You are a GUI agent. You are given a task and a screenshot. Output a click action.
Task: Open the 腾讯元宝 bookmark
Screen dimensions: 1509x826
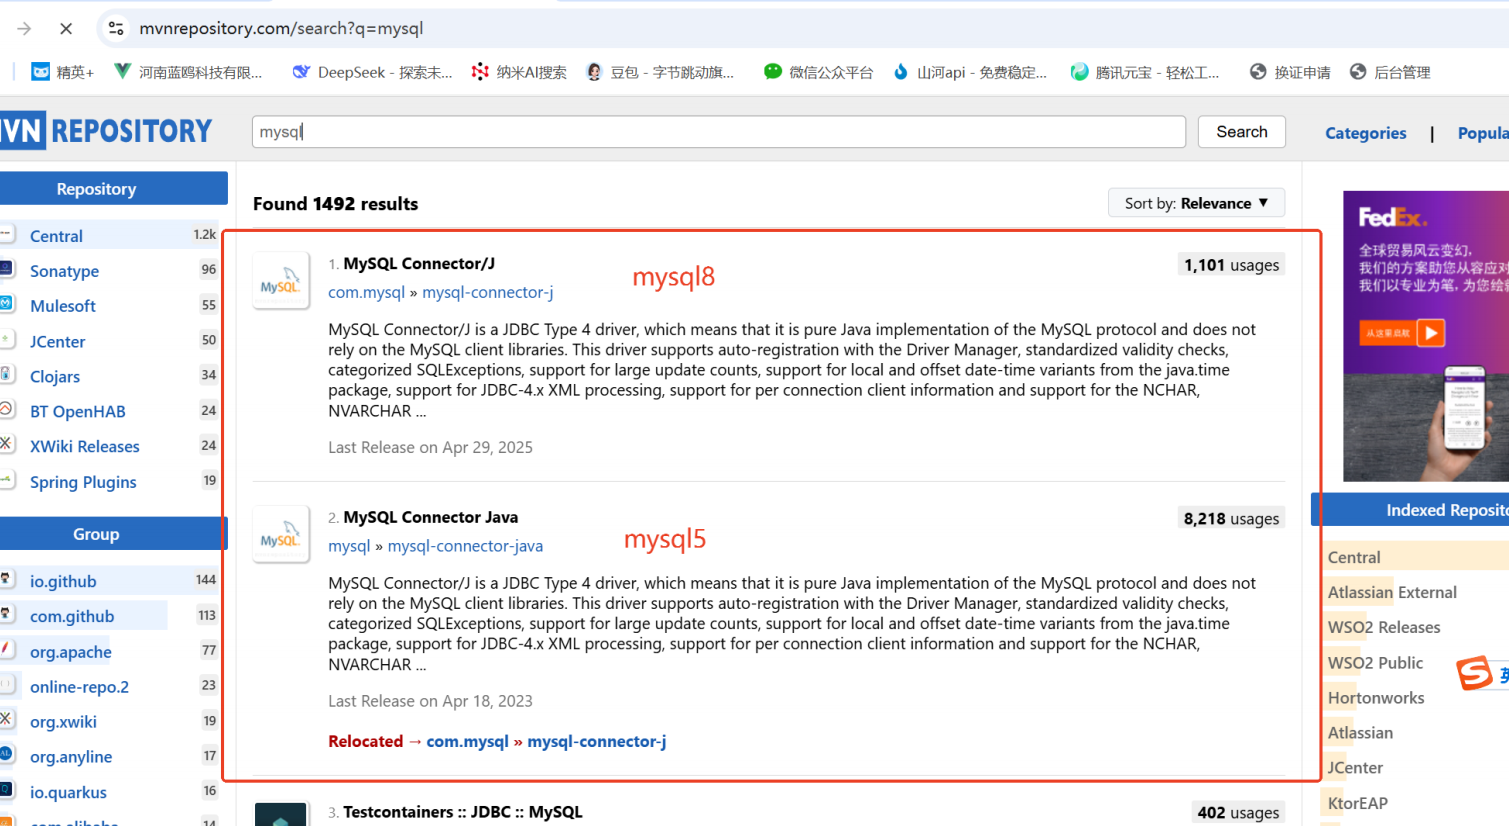(x=1145, y=72)
